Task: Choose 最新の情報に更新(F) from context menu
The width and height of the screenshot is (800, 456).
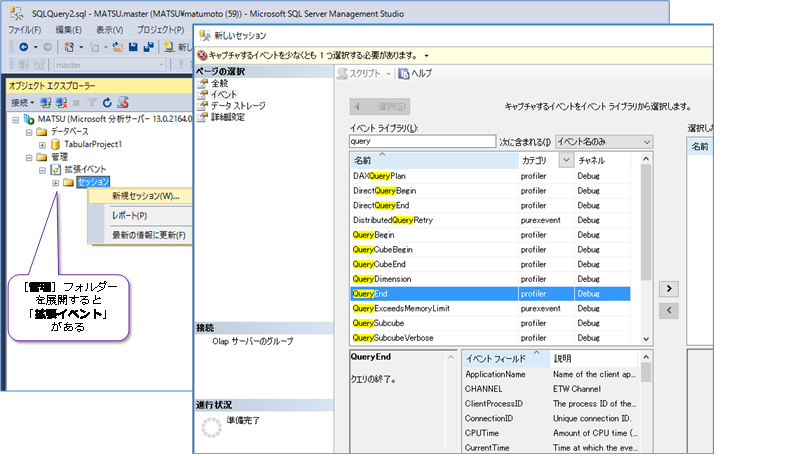Action: (x=148, y=235)
